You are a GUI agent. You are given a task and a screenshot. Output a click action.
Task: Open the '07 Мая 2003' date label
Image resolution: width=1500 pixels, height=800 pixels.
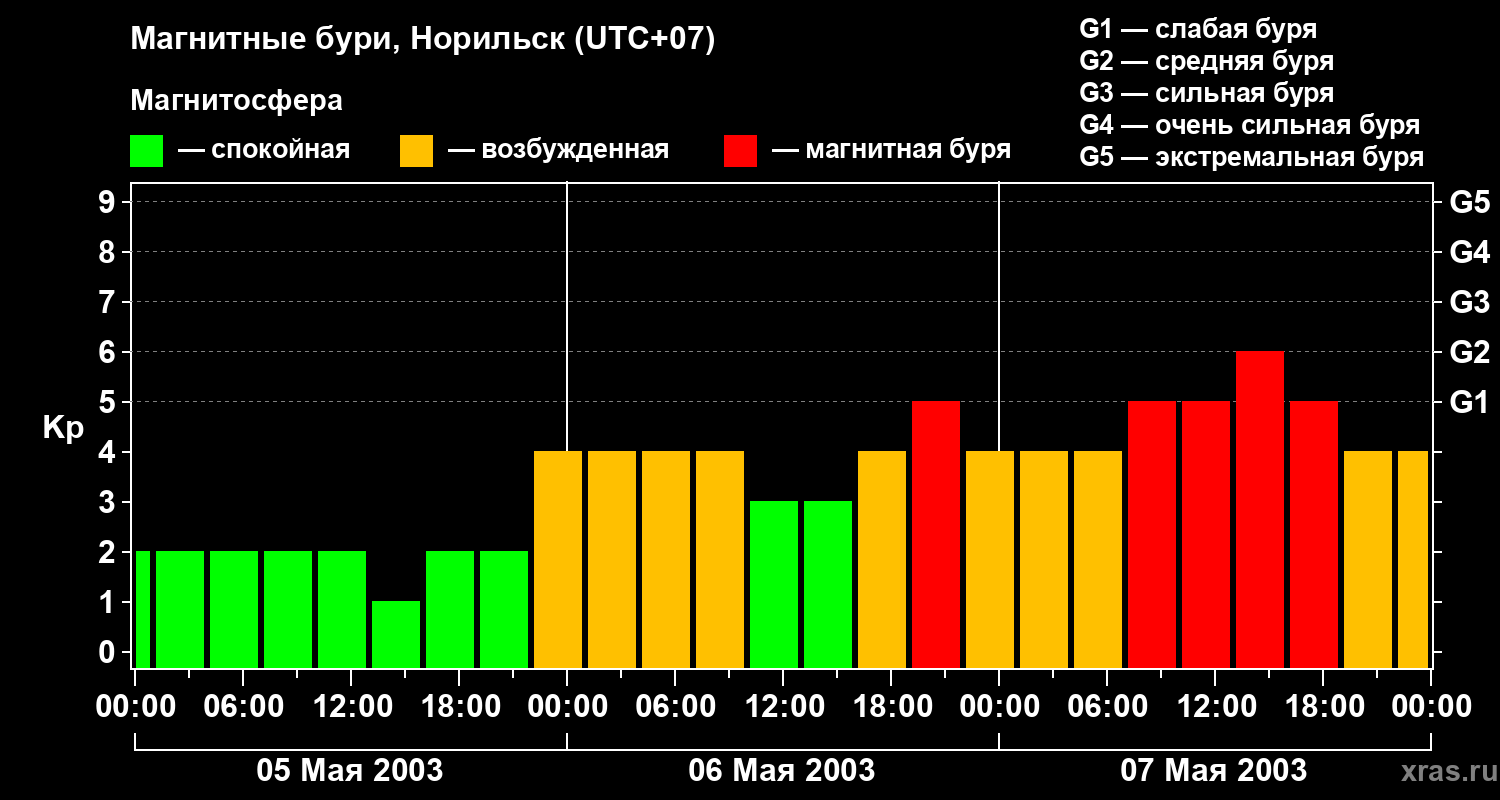1214,770
